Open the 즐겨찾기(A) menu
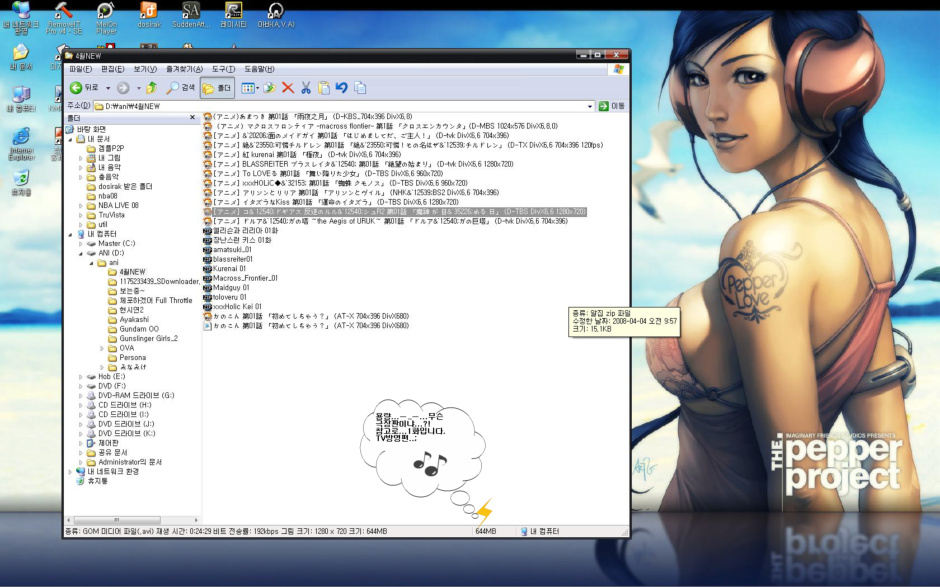This screenshot has height=587, width=940. tap(185, 70)
